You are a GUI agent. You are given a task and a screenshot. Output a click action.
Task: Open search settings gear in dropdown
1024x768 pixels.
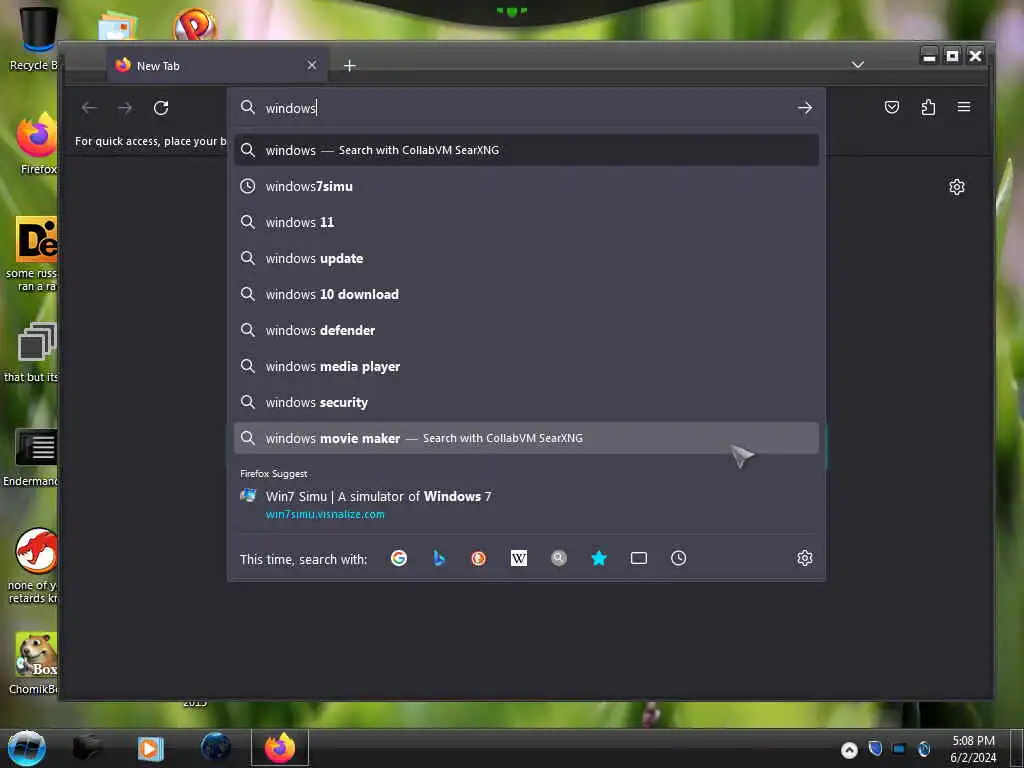[805, 558]
